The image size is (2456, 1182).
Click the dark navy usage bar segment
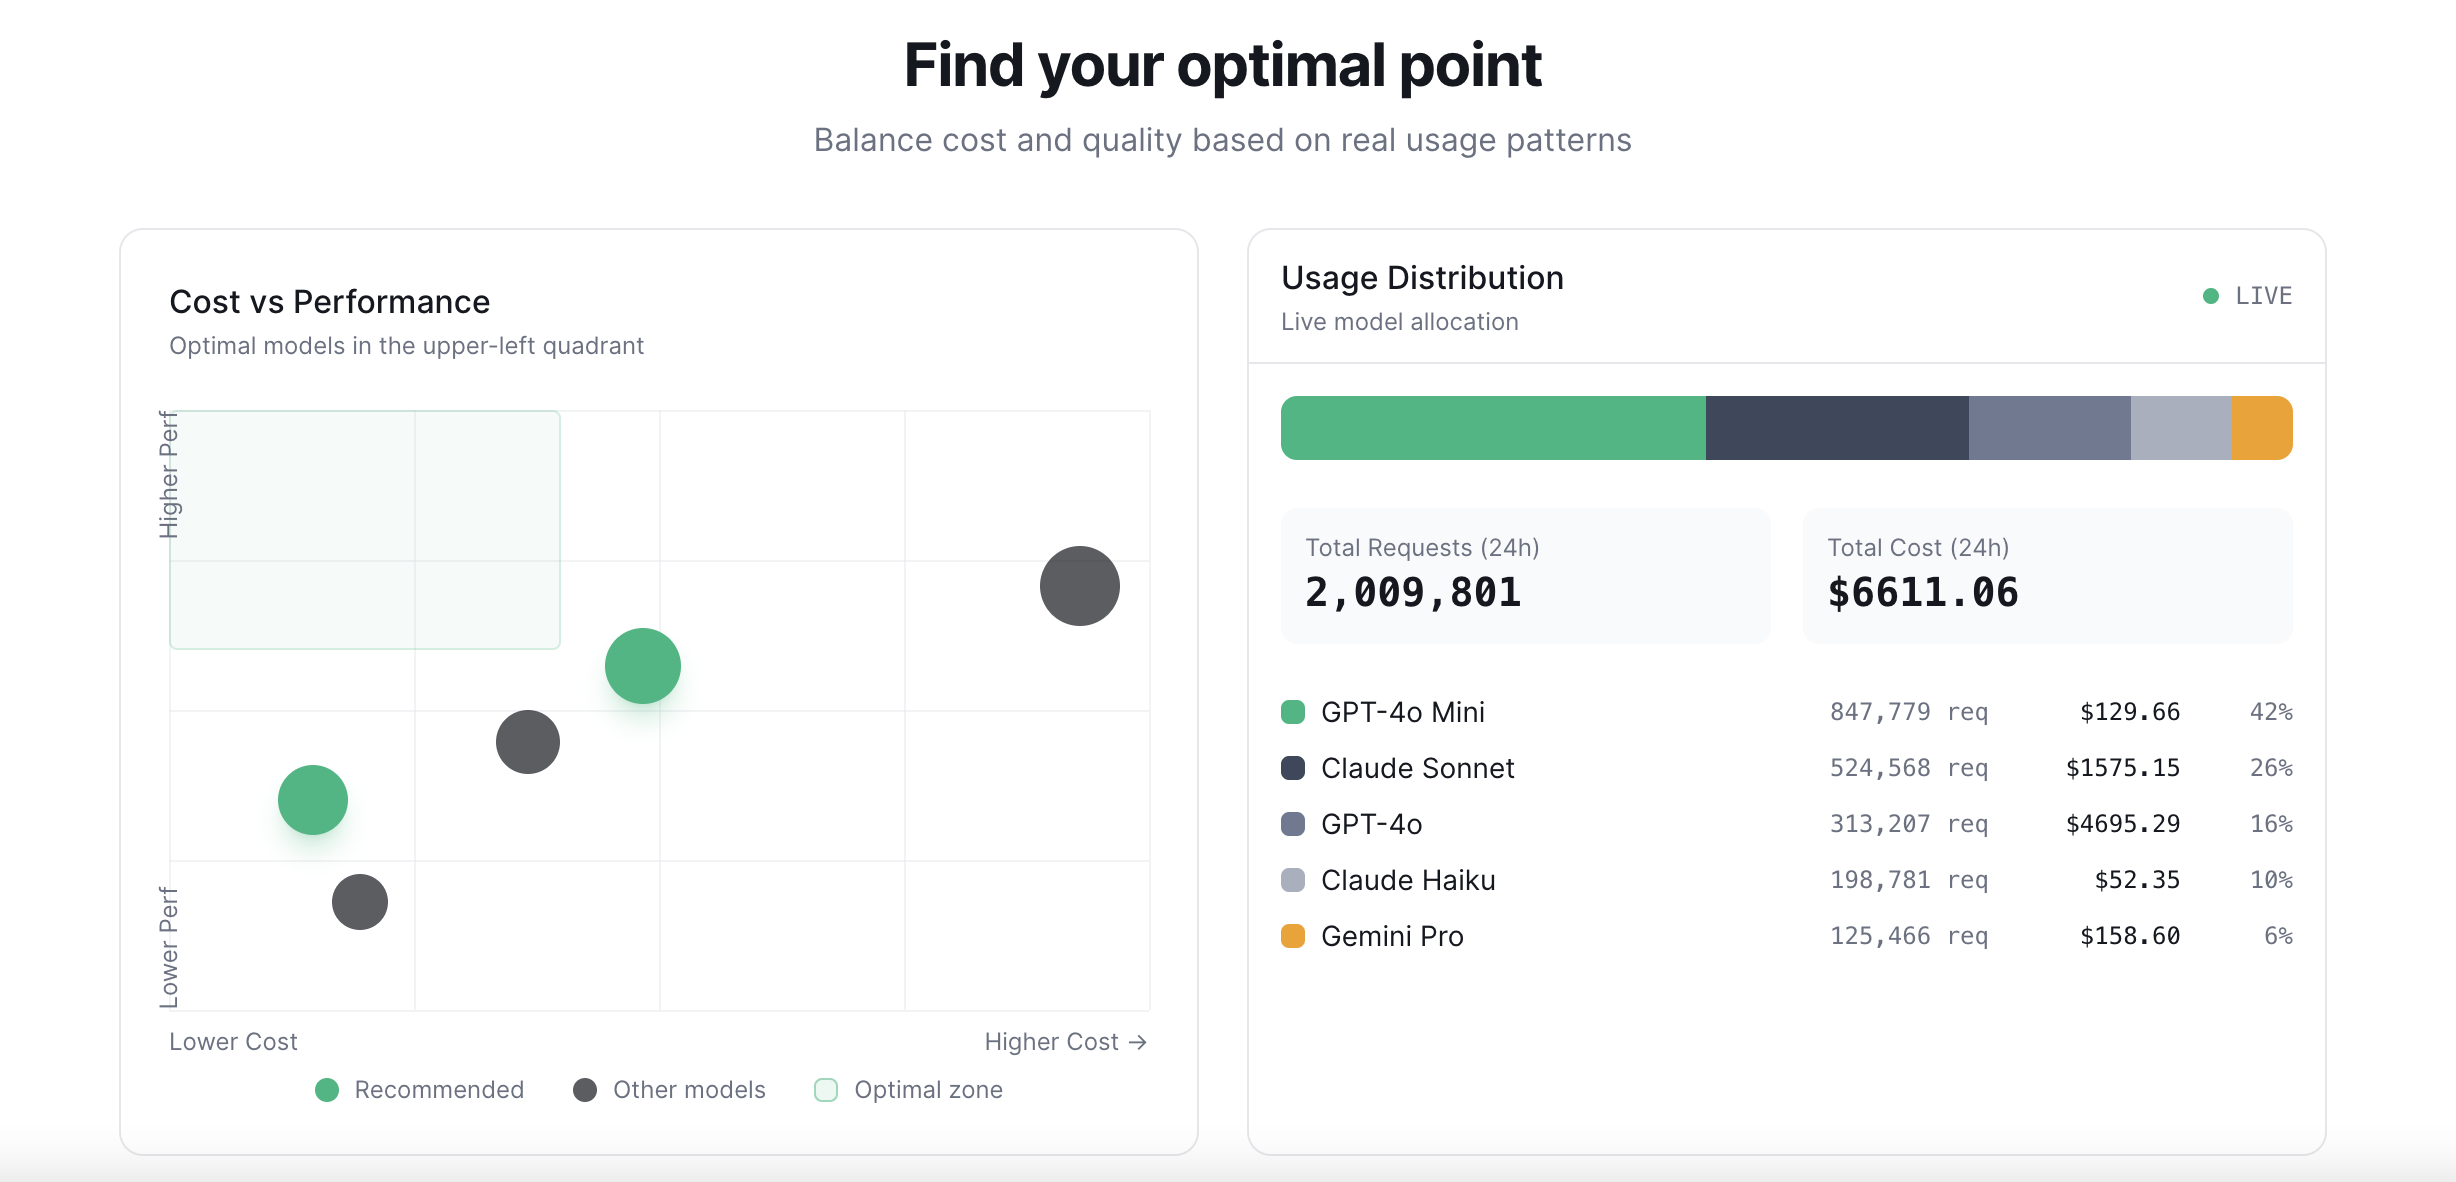click(x=1837, y=428)
